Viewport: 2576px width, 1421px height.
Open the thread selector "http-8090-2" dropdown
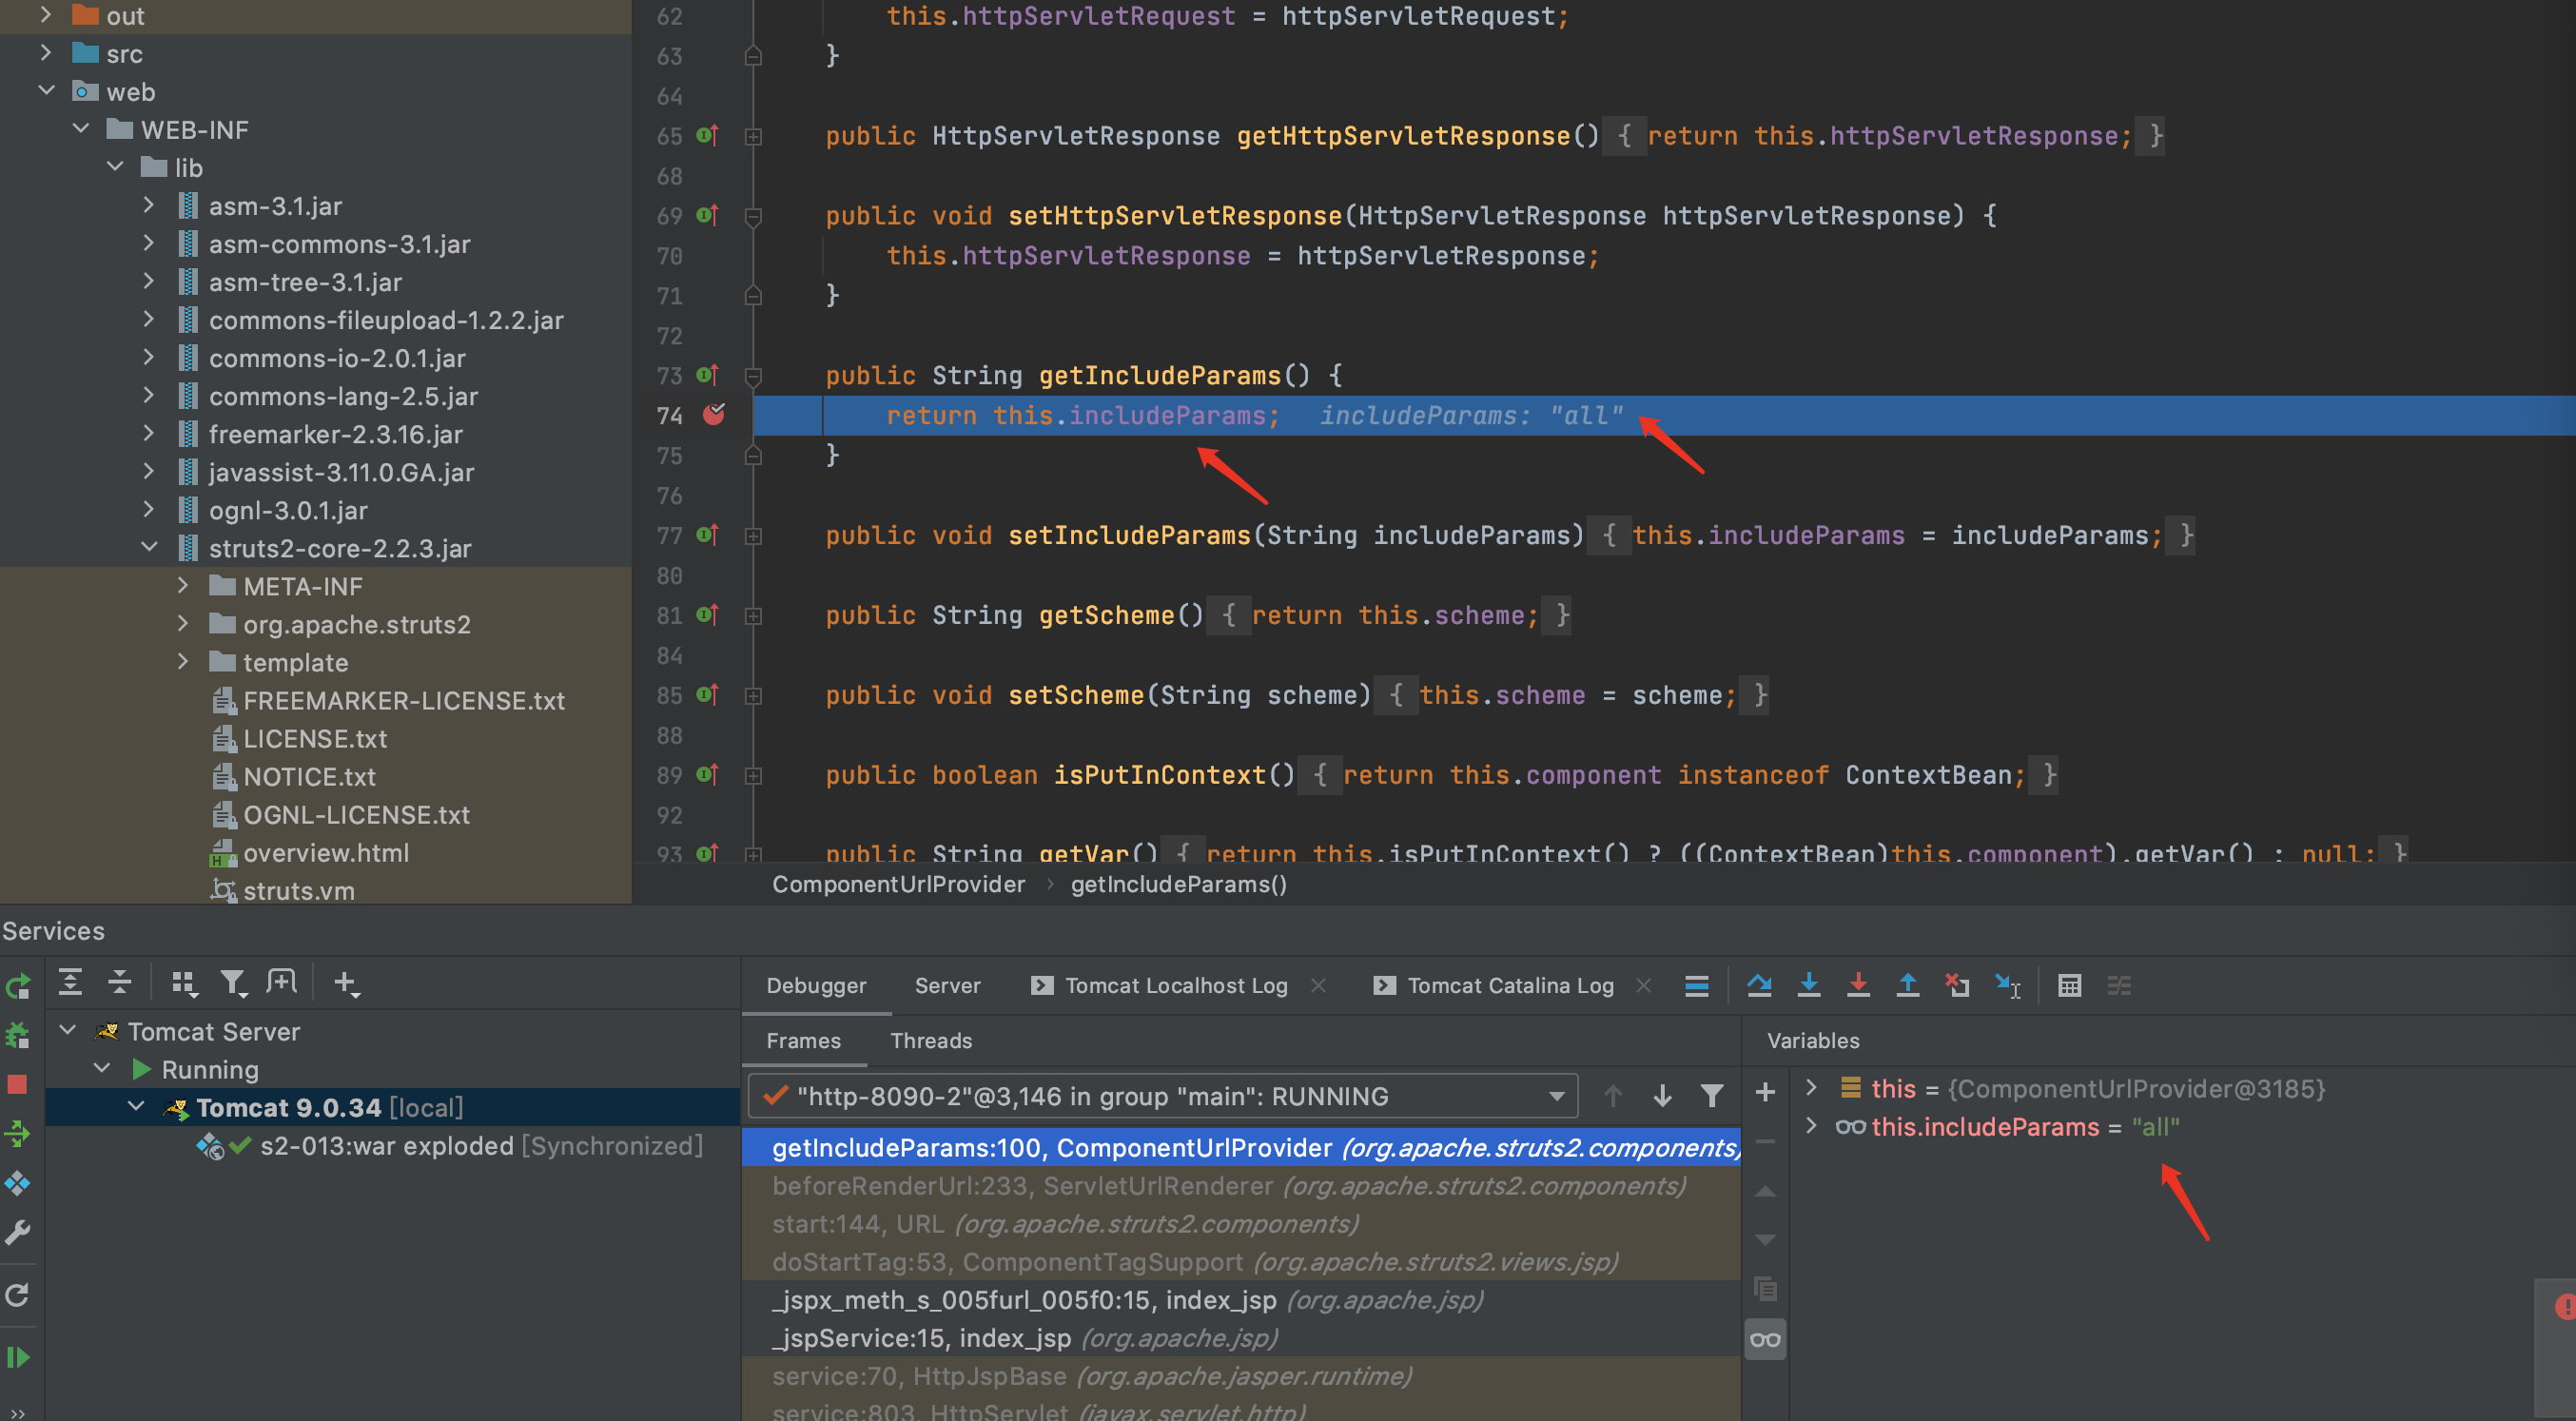point(1163,1096)
